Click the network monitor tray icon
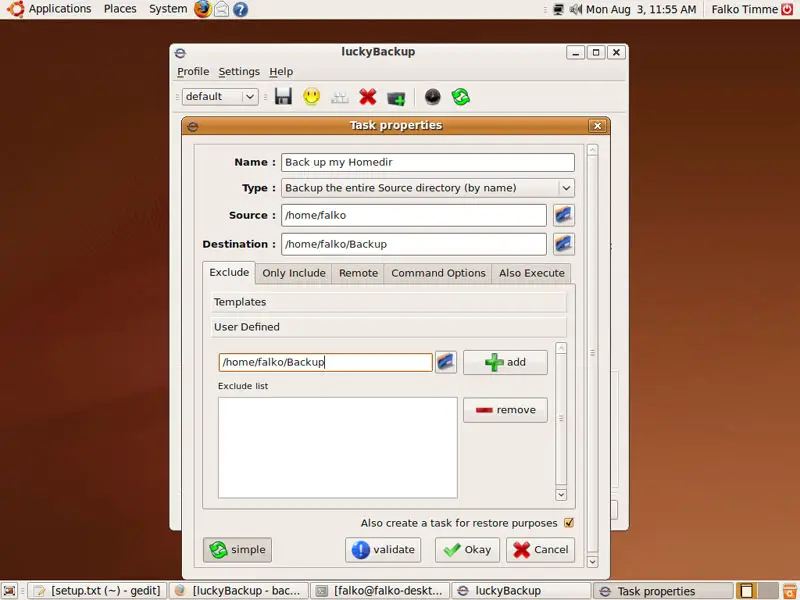The width and height of the screenshot is (800, 600). click(x=559, y=9)
